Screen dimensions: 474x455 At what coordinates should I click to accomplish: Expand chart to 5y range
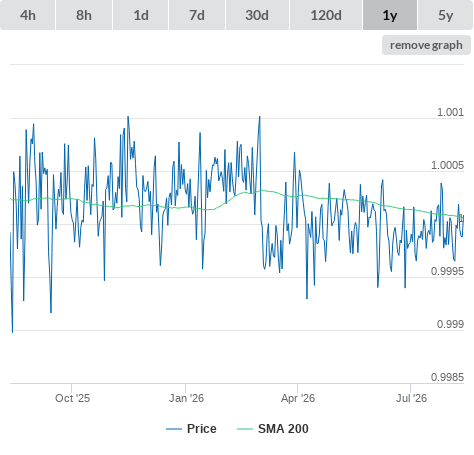pyautogui.click(x=446, y=15)
